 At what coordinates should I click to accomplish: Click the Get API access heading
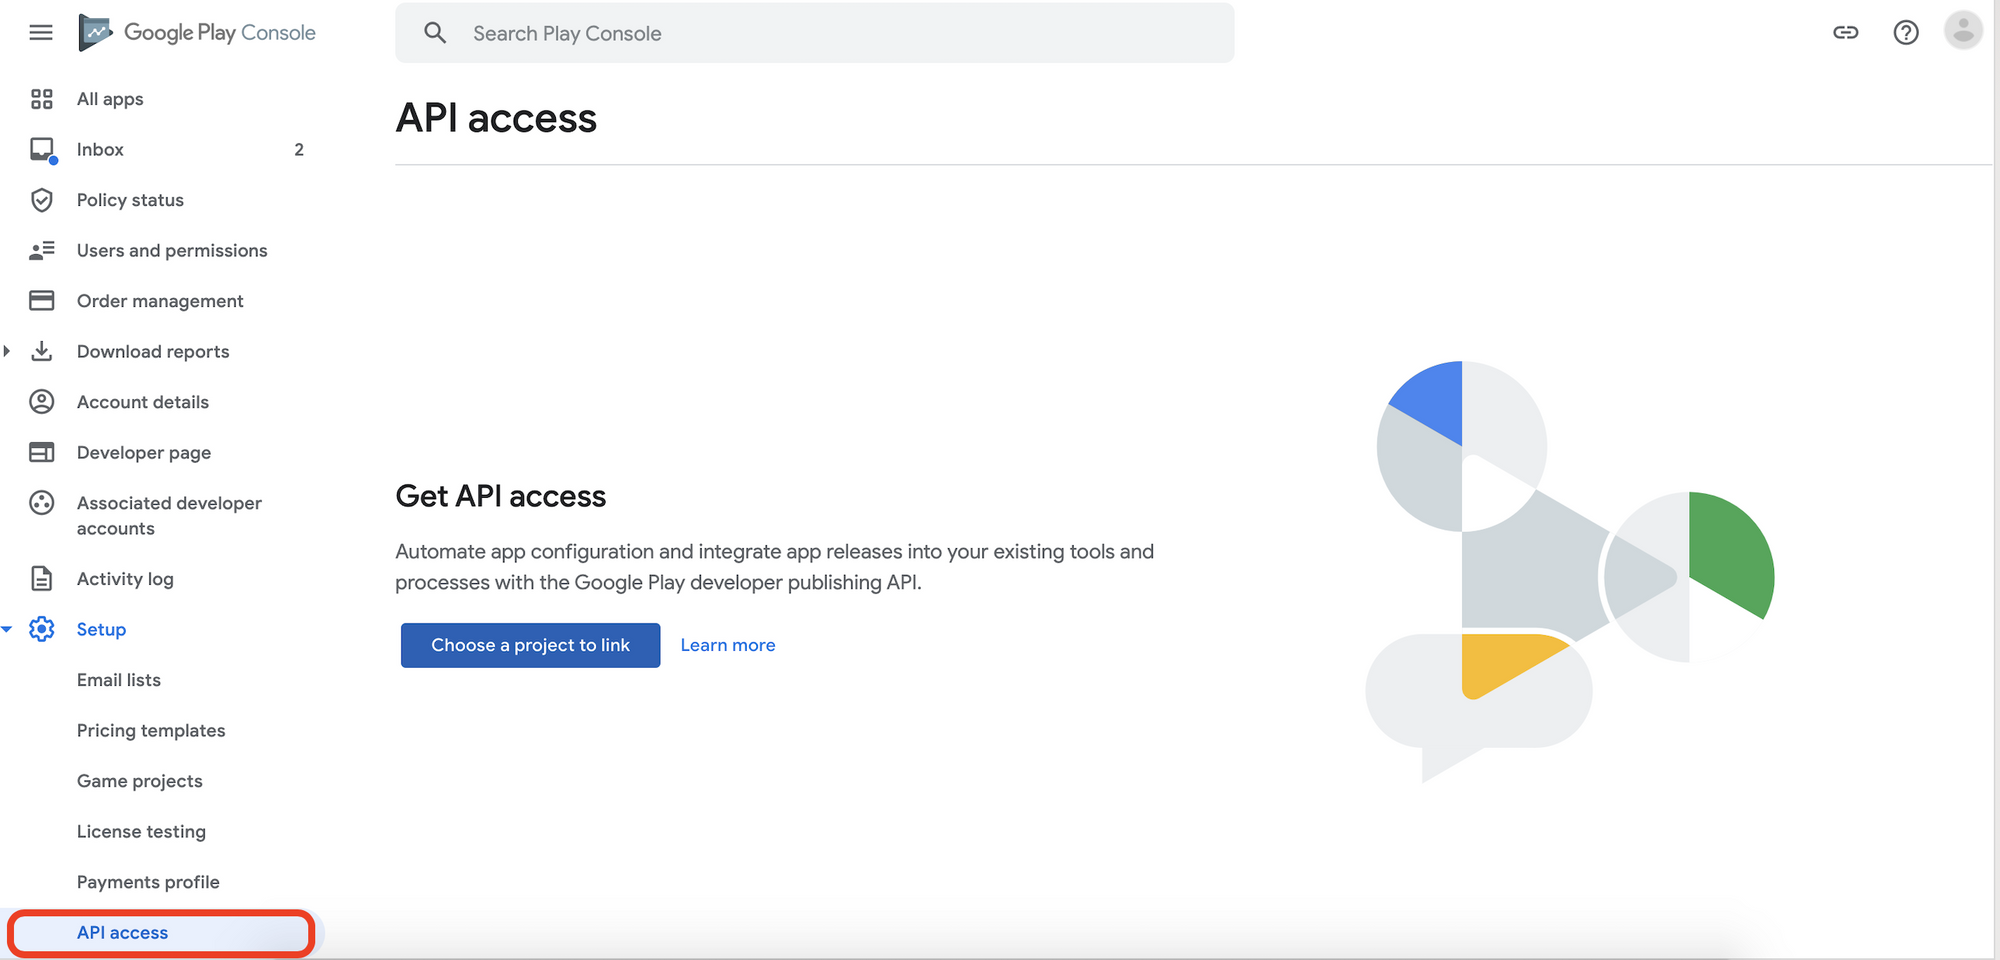[500, 496]
